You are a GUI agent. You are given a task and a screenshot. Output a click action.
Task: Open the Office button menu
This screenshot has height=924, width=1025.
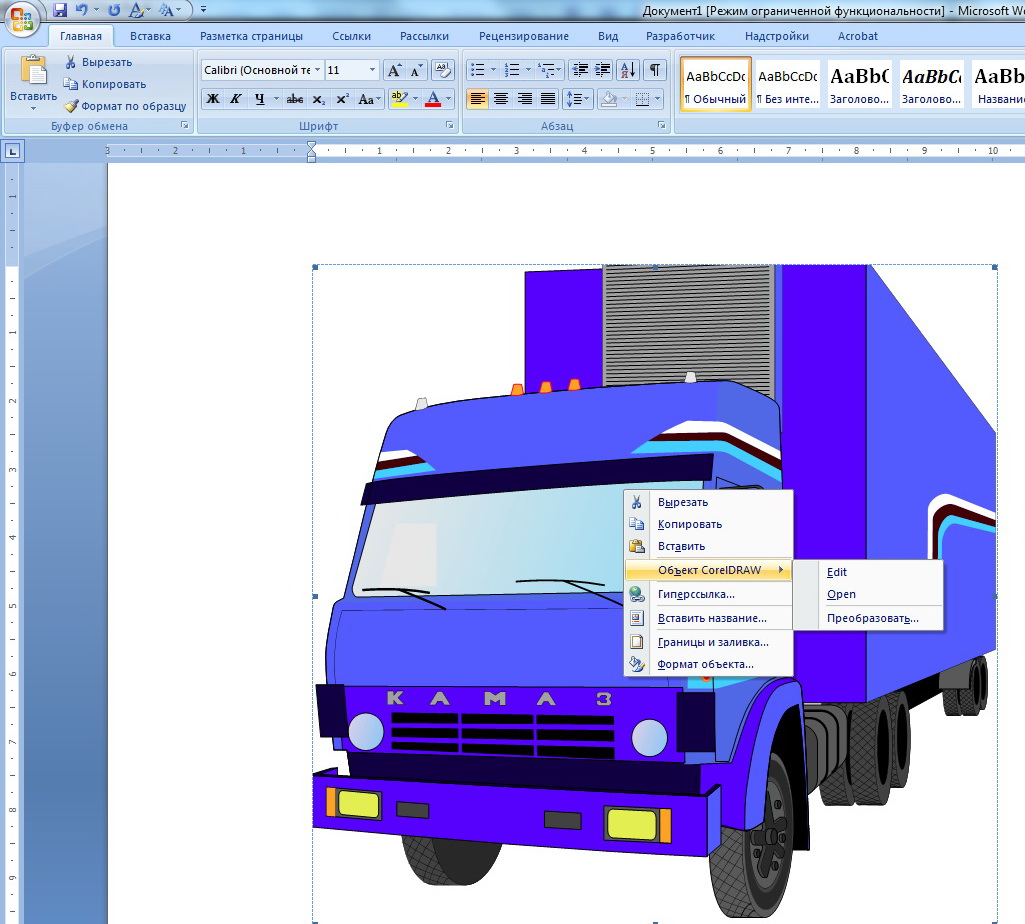pos(21,18)
